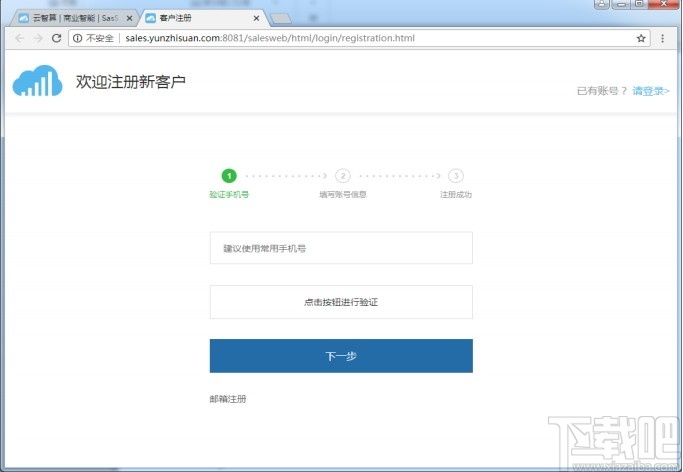The image size is (683, 472).
Task: Switch to 邮箱注册 link
Action: tap(228, 399)
